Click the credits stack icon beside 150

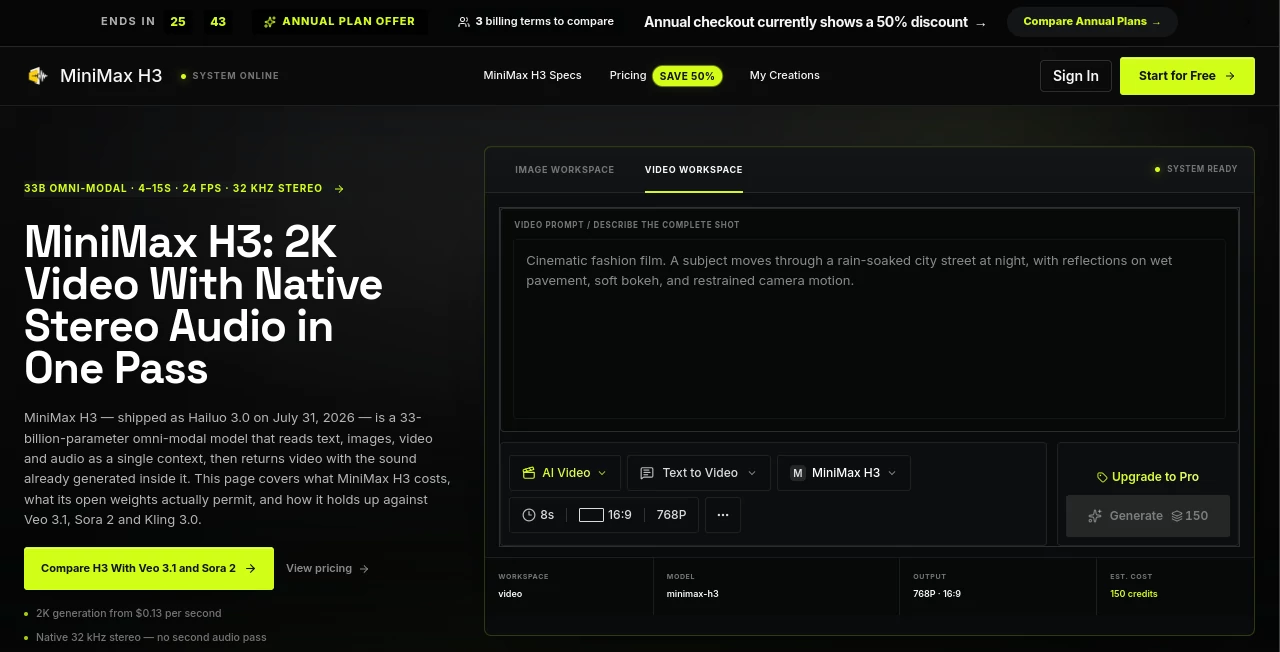pos(1177,516)
